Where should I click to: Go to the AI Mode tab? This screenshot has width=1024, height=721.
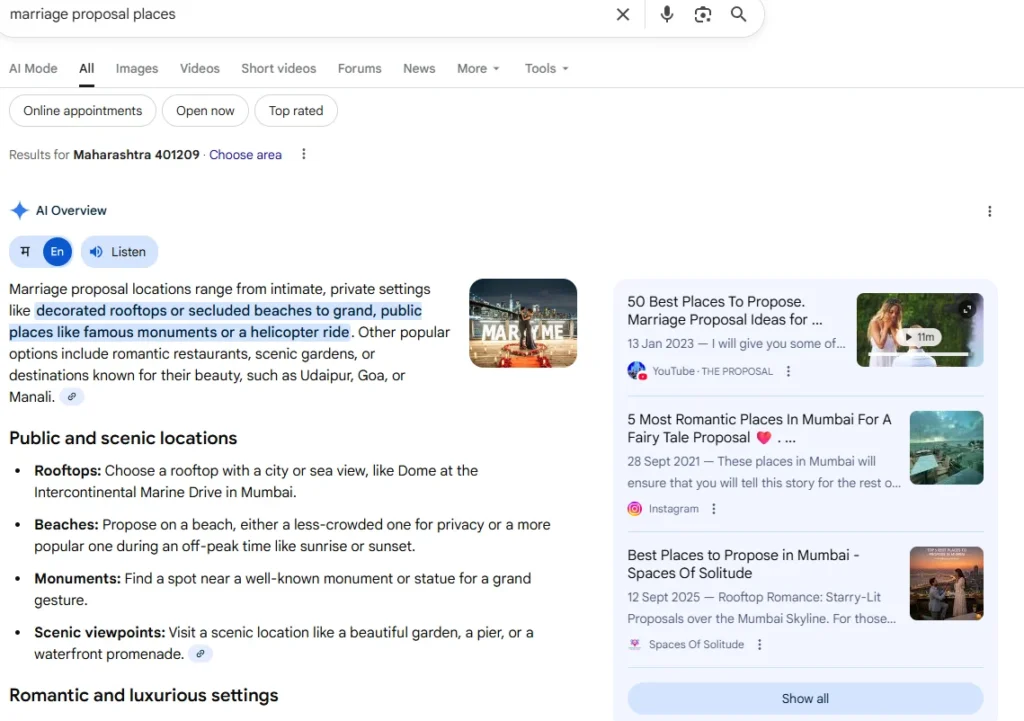point(33,69)
